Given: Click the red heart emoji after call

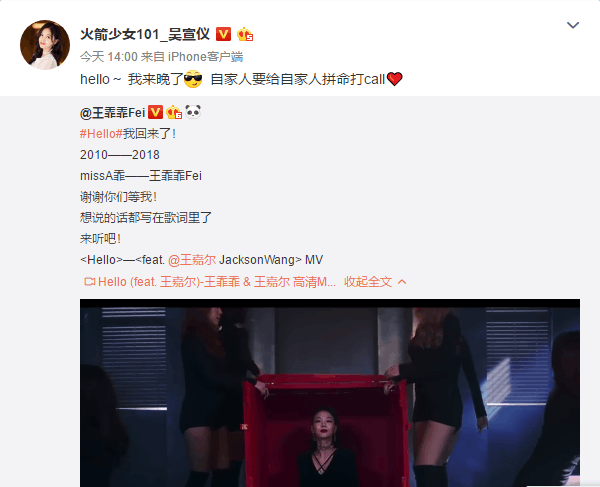Looking at the screenshot, I should tap(395, 79).
